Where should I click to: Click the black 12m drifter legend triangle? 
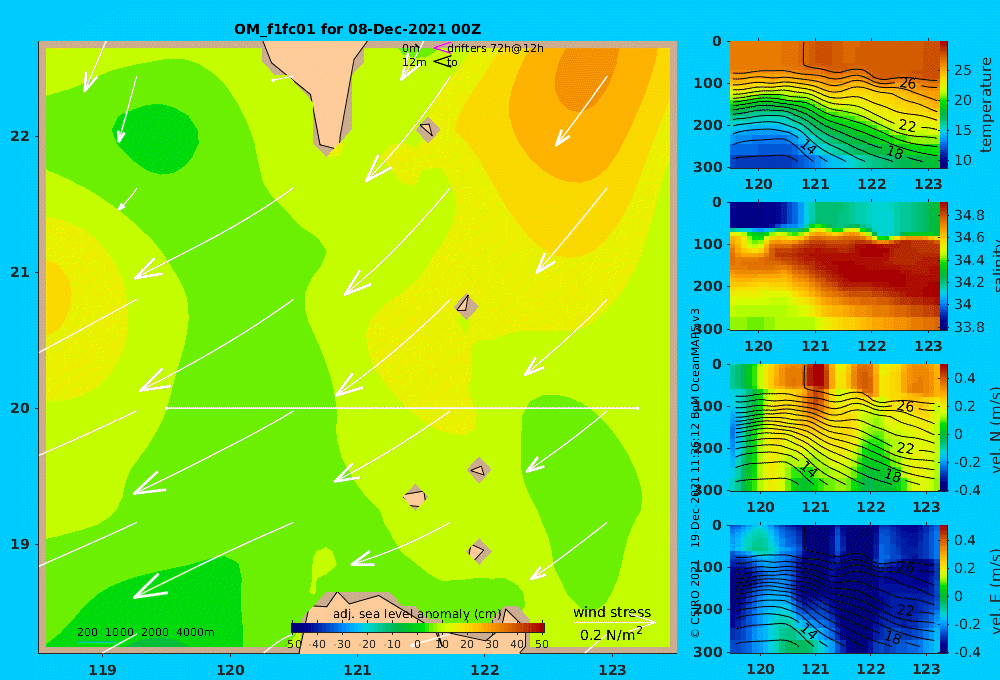click(442, 62)
